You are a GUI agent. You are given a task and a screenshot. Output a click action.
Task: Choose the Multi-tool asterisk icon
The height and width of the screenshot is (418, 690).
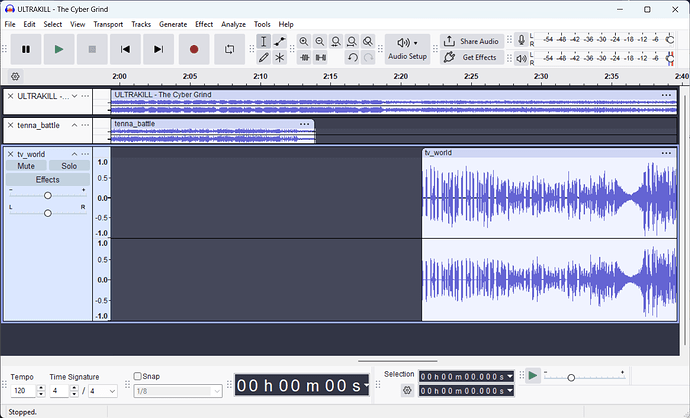(x=279, y=58)
